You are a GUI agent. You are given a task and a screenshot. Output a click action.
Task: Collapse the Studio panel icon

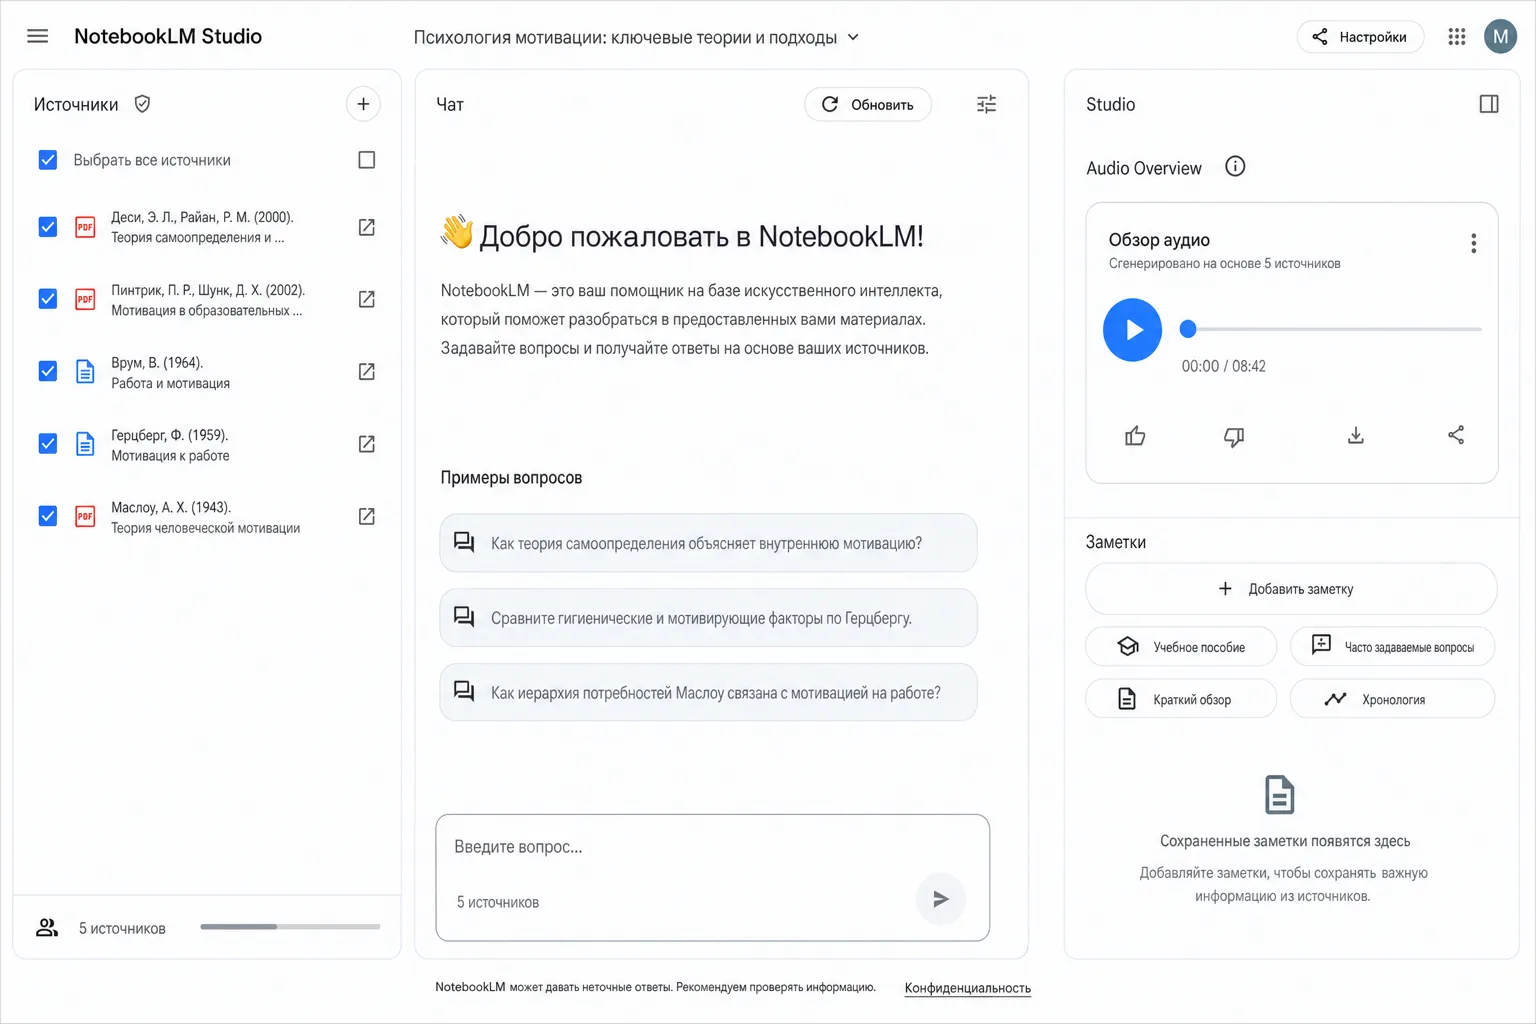(x=1488, y=104)
